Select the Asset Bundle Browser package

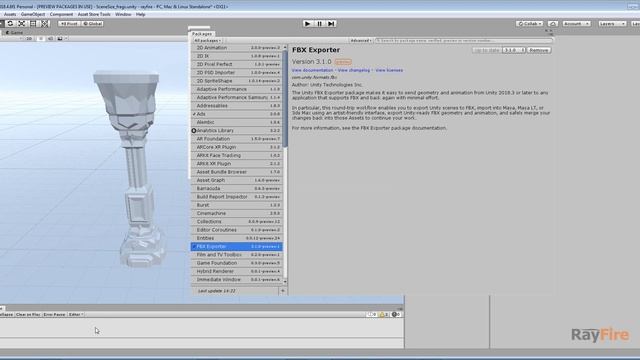point(236,172)
